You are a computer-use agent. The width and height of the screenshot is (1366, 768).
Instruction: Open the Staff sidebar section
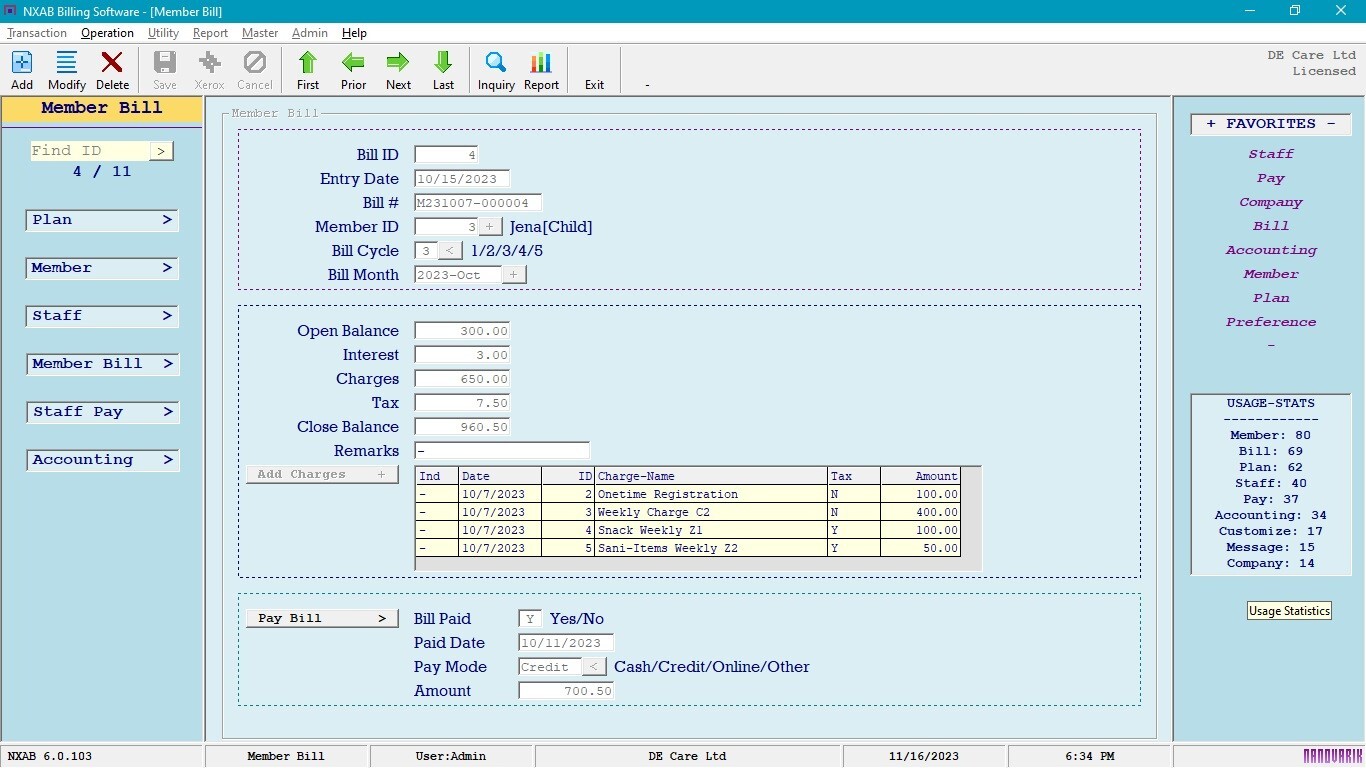pos(102,316)
